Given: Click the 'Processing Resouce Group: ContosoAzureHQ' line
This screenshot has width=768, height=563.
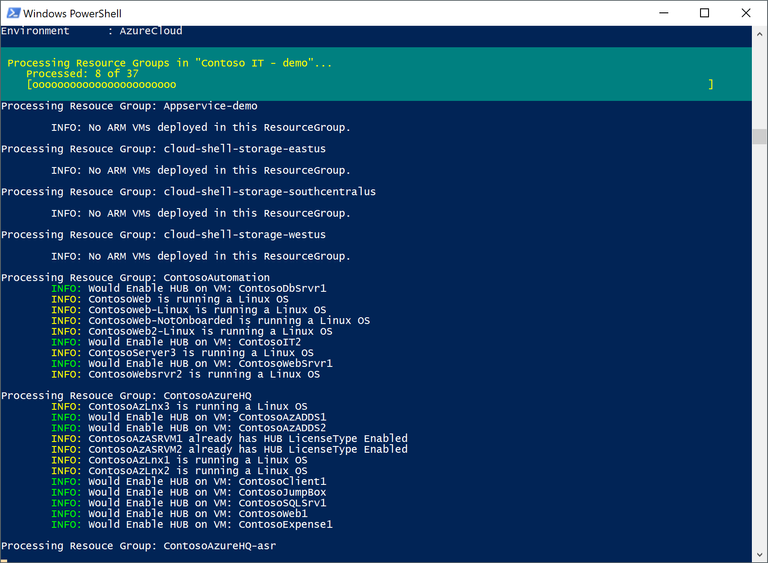Looking at the screenshot, I should tap(126, 395).
